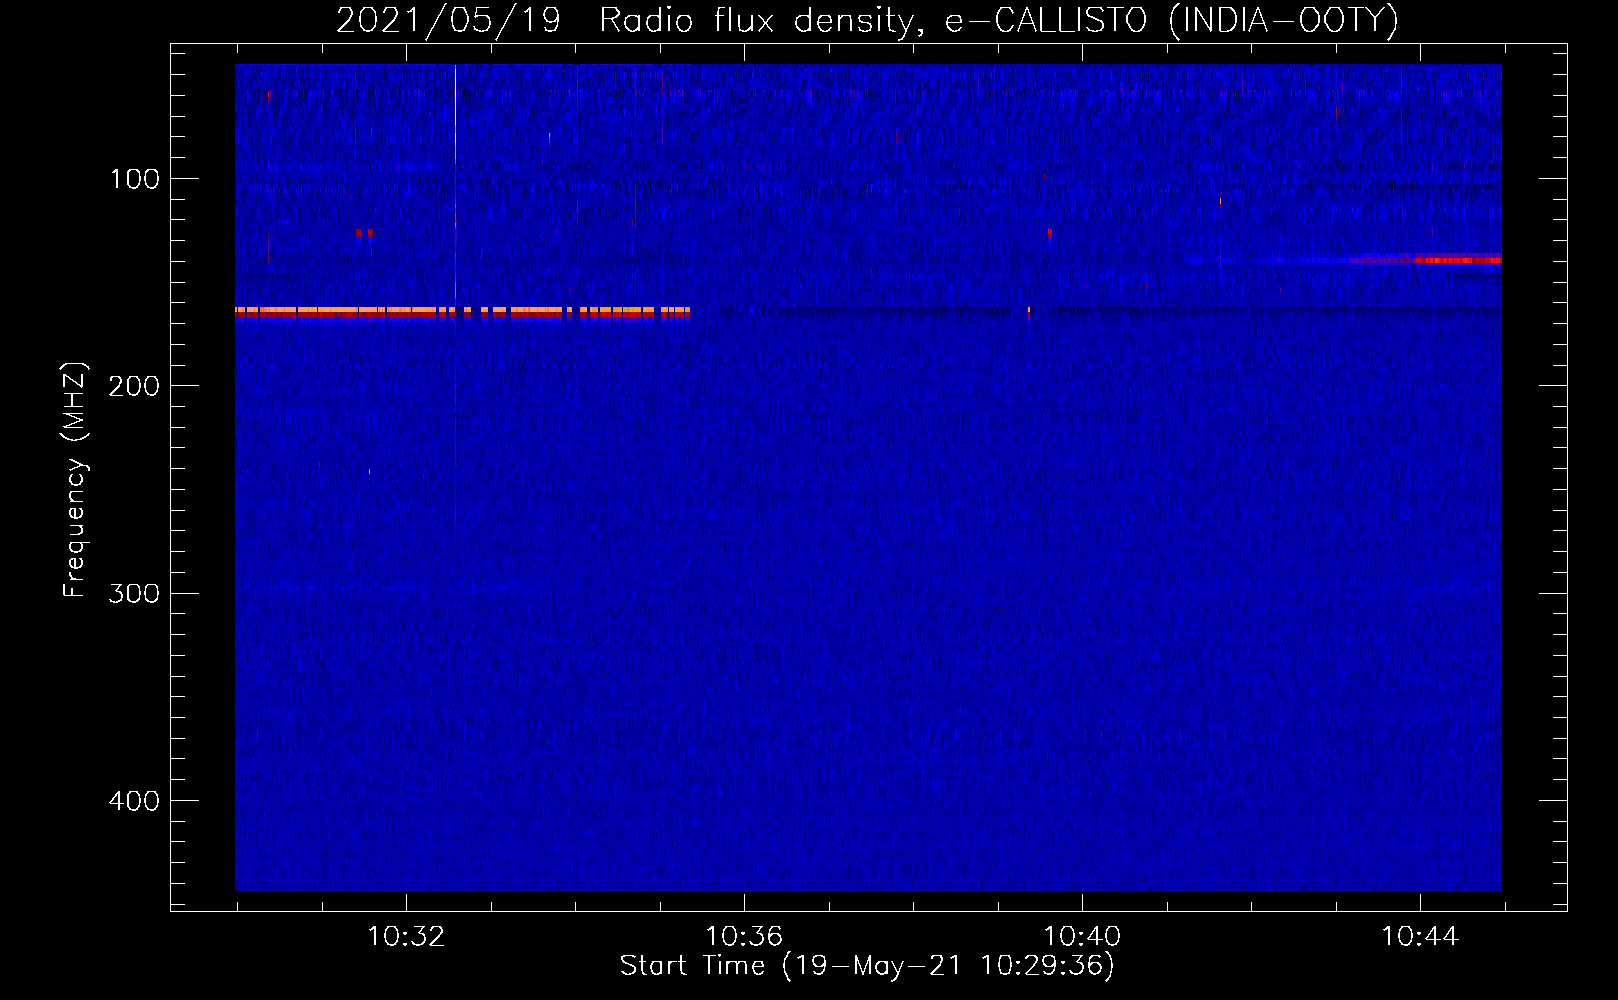Click the 200 frequency tick label
The image size is (1618, 1000).
tap(135, 386)
